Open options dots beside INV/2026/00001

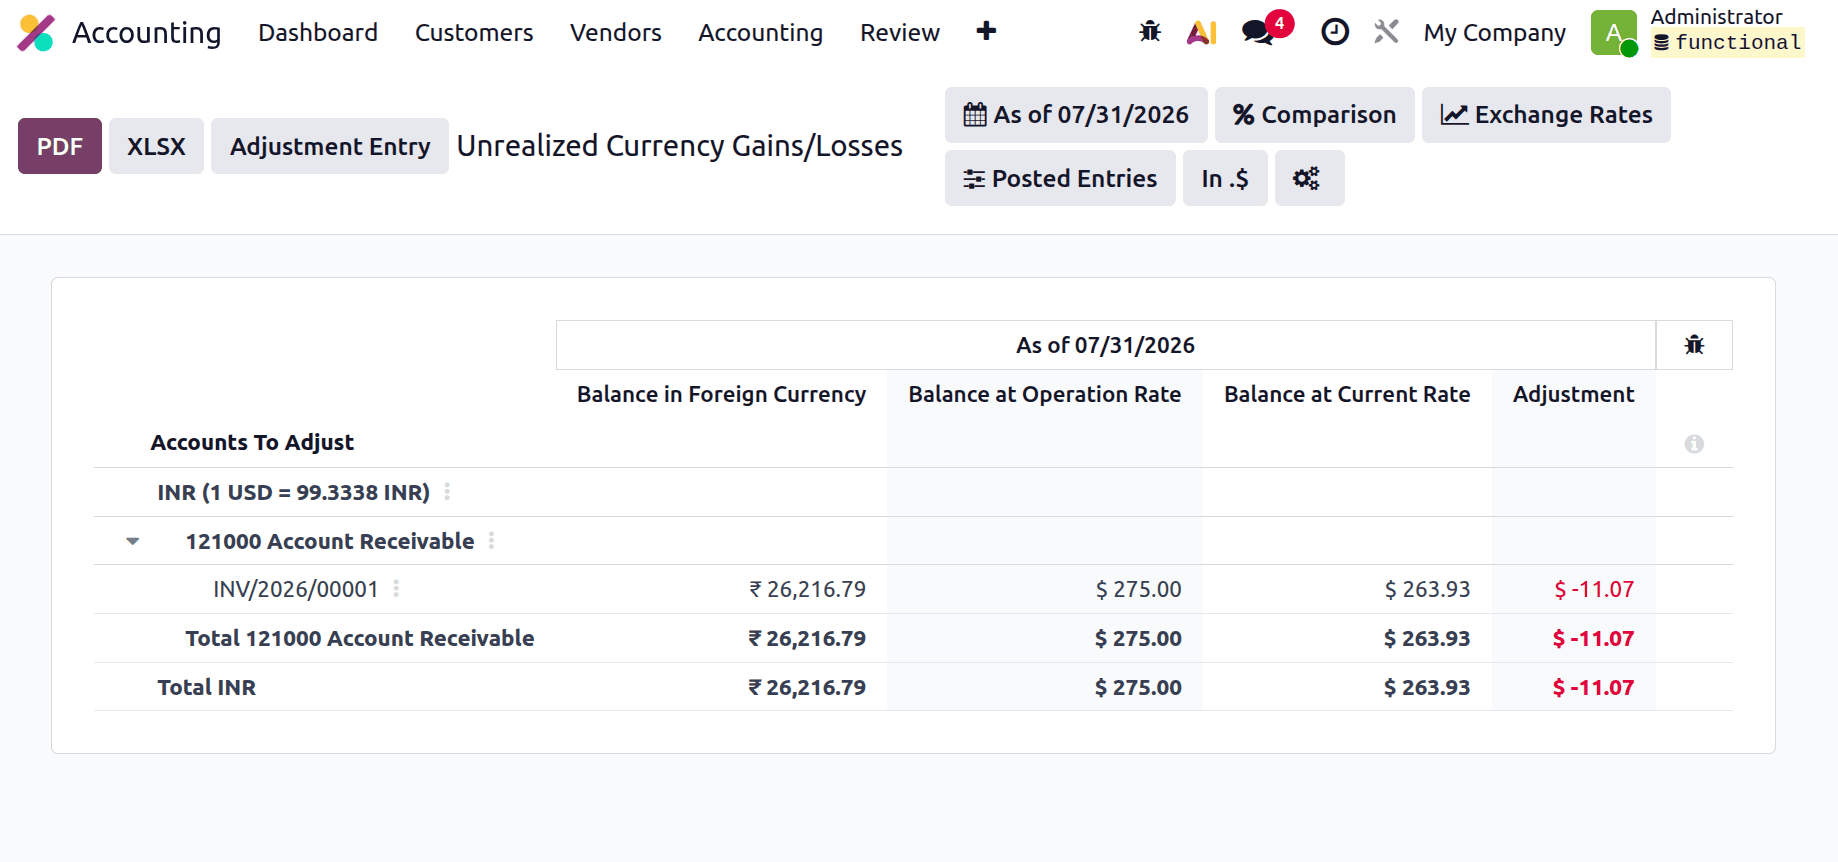pyautogui.click(x=396, y=589)
